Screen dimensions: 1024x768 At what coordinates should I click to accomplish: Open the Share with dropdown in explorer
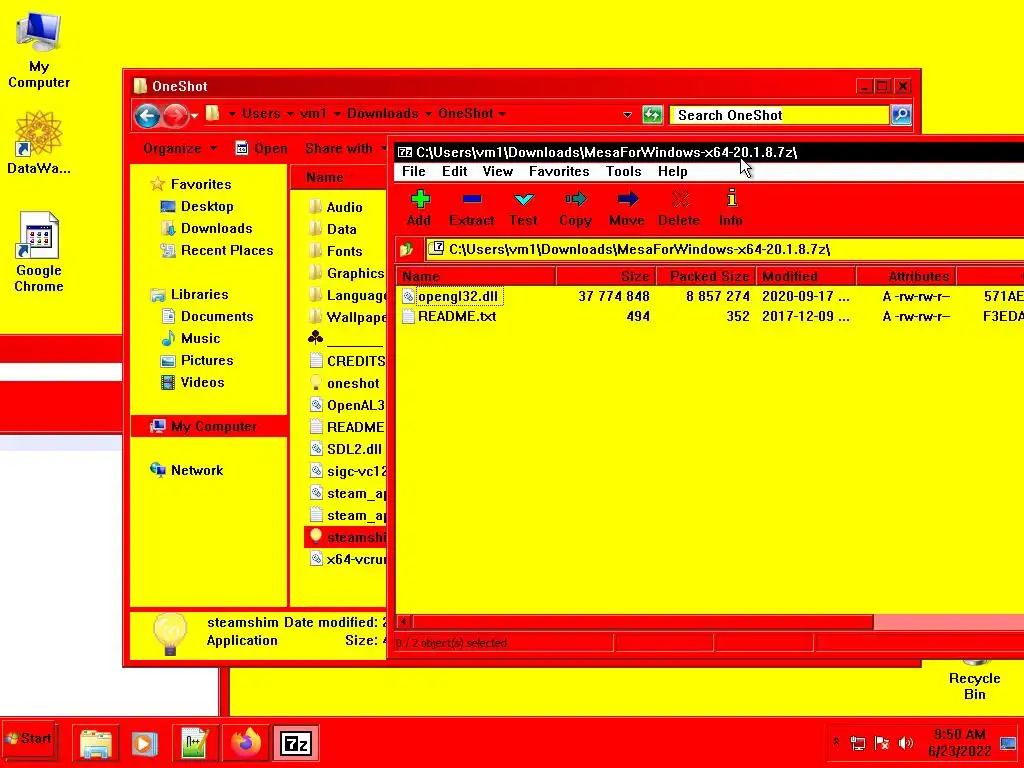click(346, 149)
